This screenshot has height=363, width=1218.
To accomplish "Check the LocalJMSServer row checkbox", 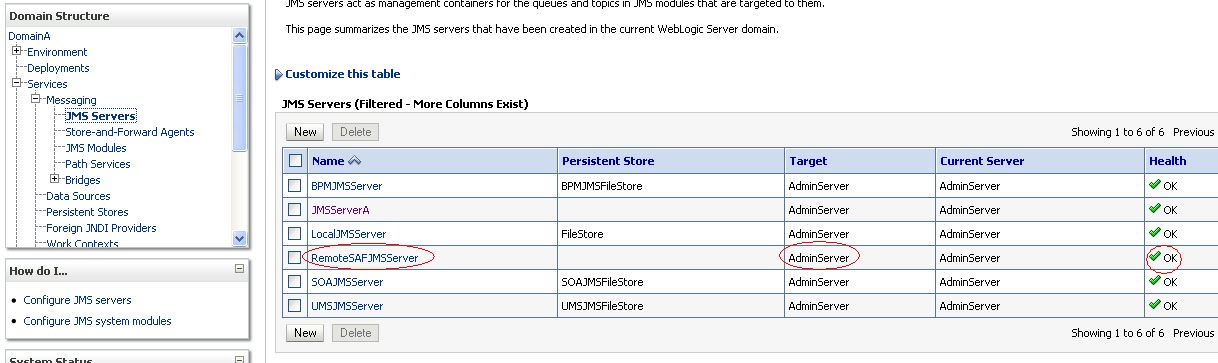I will coord(294,234).
